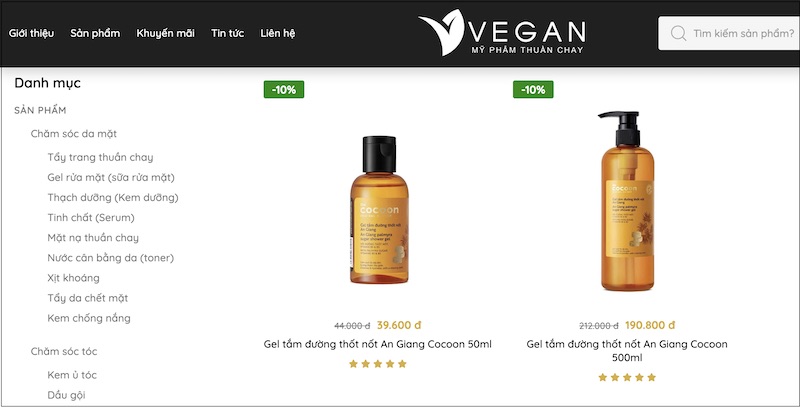Screen dimensions: 800x407
Task: Open Kem chống nắng category link
Action: [89, 318]
